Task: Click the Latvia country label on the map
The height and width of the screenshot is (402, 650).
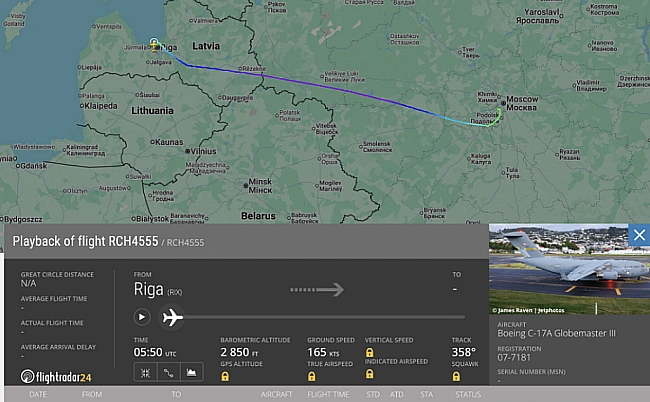Action: coord(206,46)
